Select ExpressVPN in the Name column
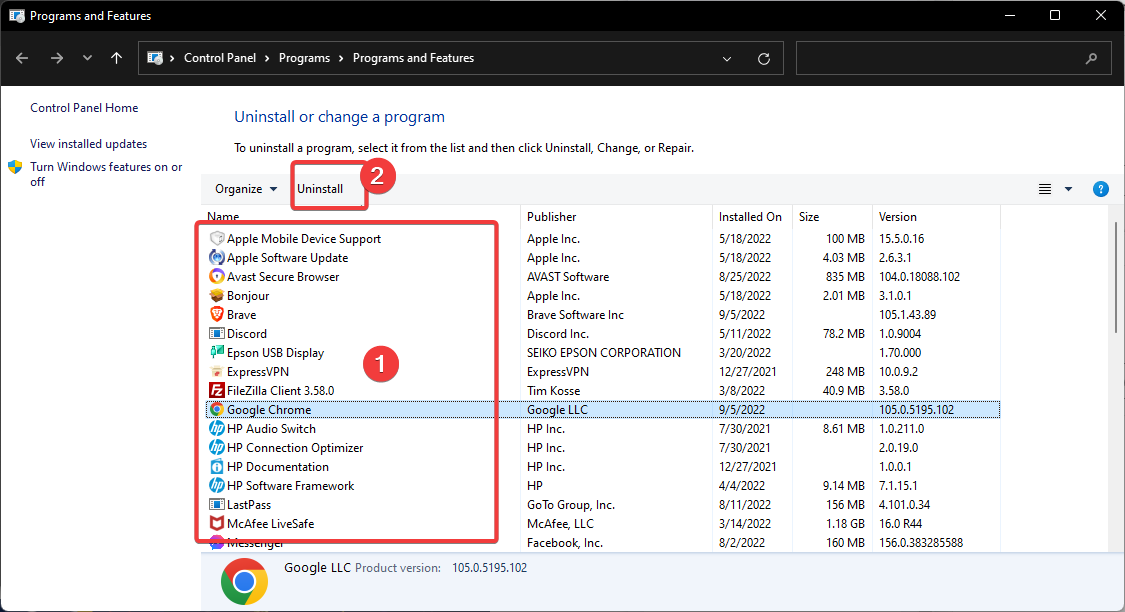 [258, 372]
